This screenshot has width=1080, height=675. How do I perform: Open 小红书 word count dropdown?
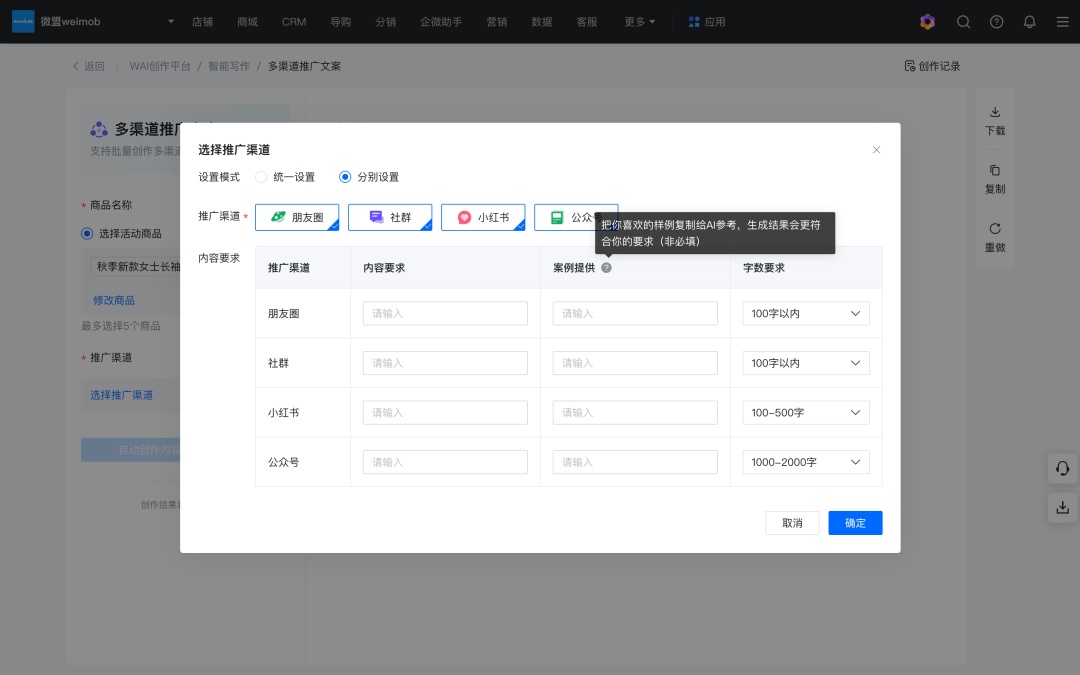tap(806, 413)
